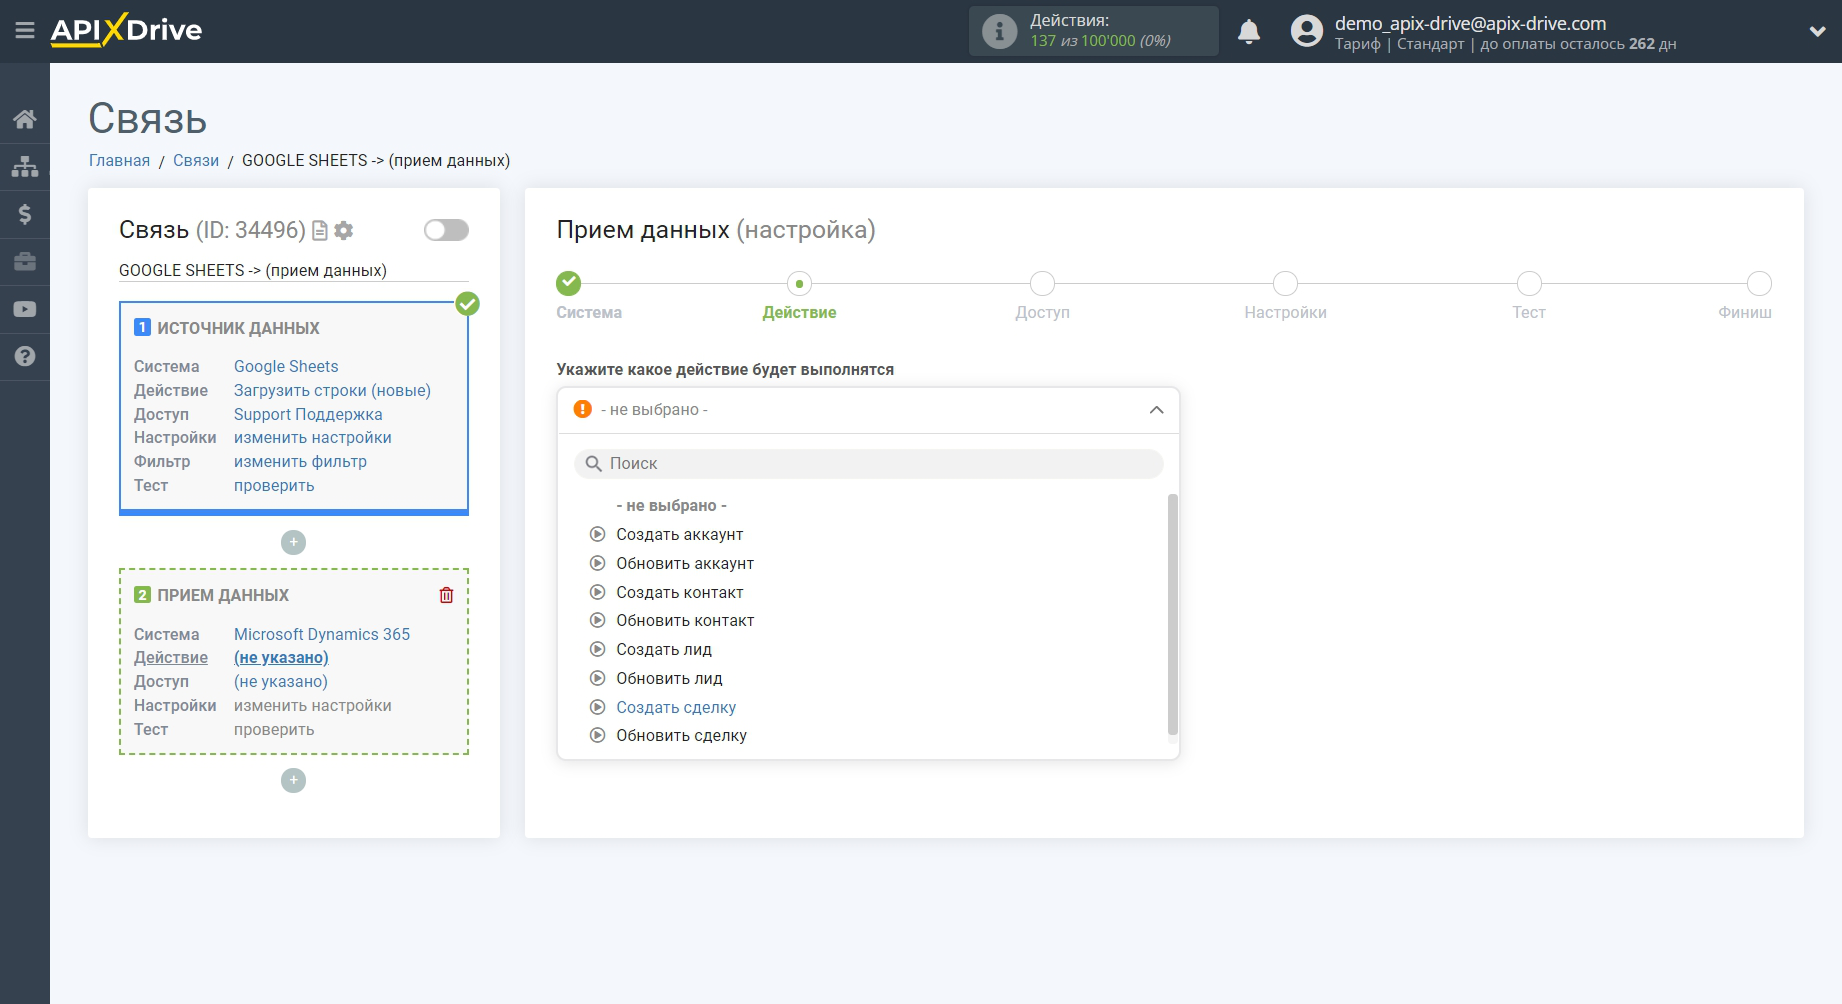
Task: Select Обновить аккаунт action
Action: 685,564
